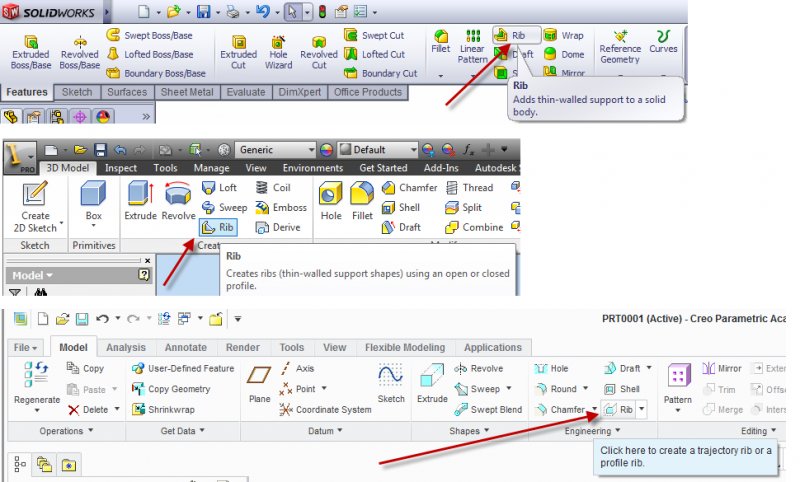Open Pattern tool in Creo
This screenshot has height=482, width=800.
(x=678, y=386)
